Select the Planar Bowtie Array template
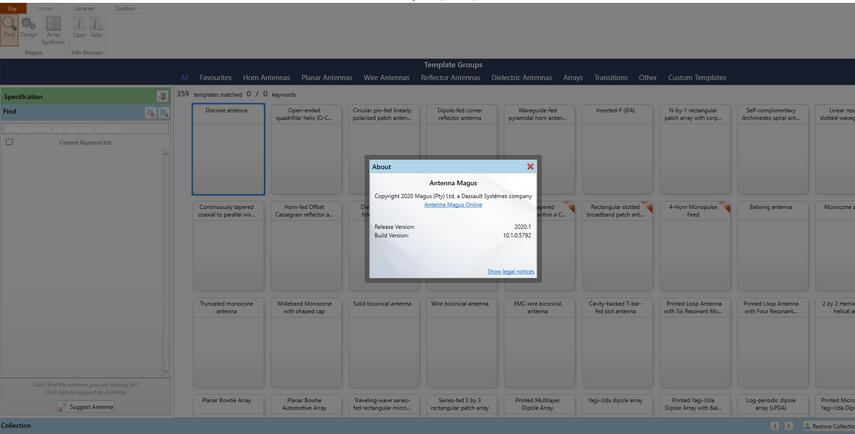 click(x=228, y=406)
